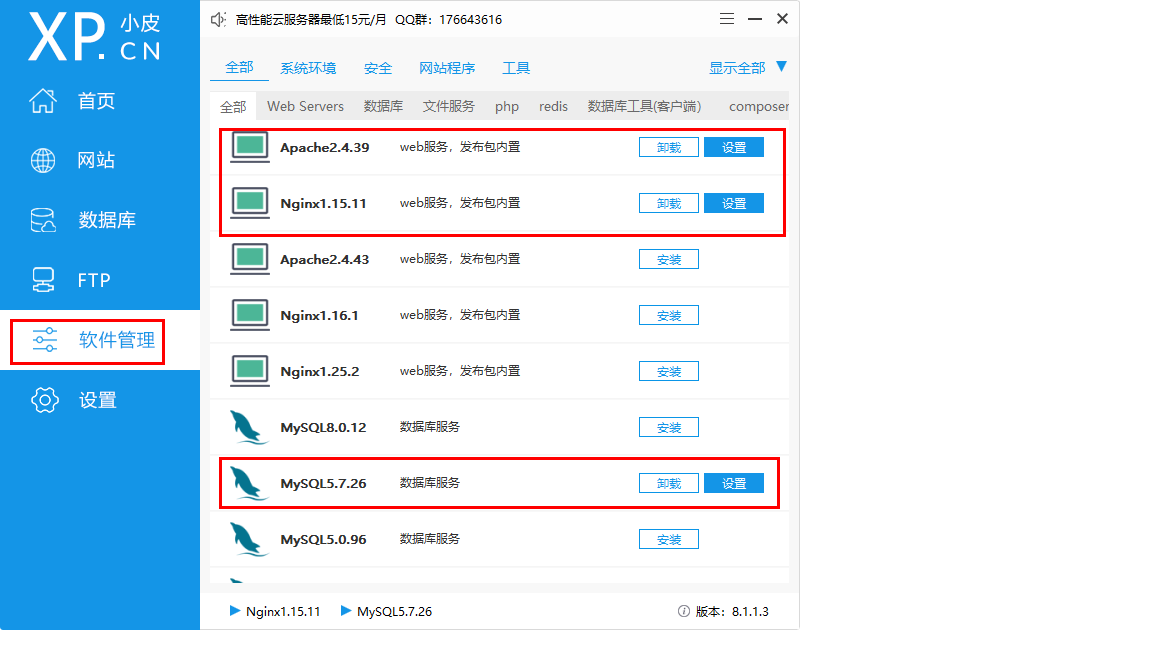Click the Apache2.4.43 monitor icon
1152x648 pixels.
[x=250, y=259]
